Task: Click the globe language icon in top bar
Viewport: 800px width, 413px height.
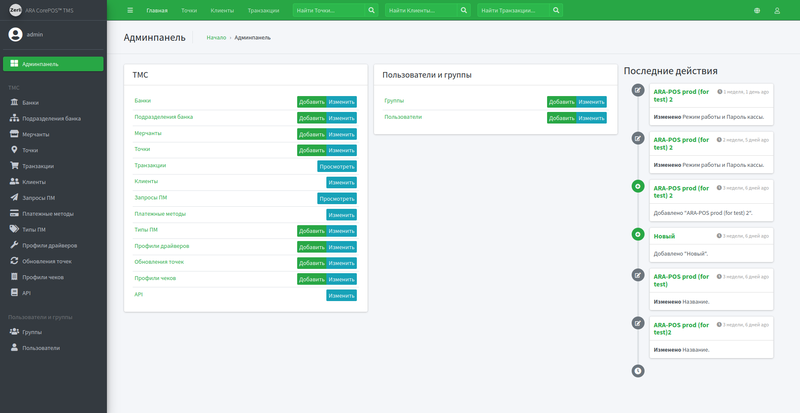Action: click(757, 10)
